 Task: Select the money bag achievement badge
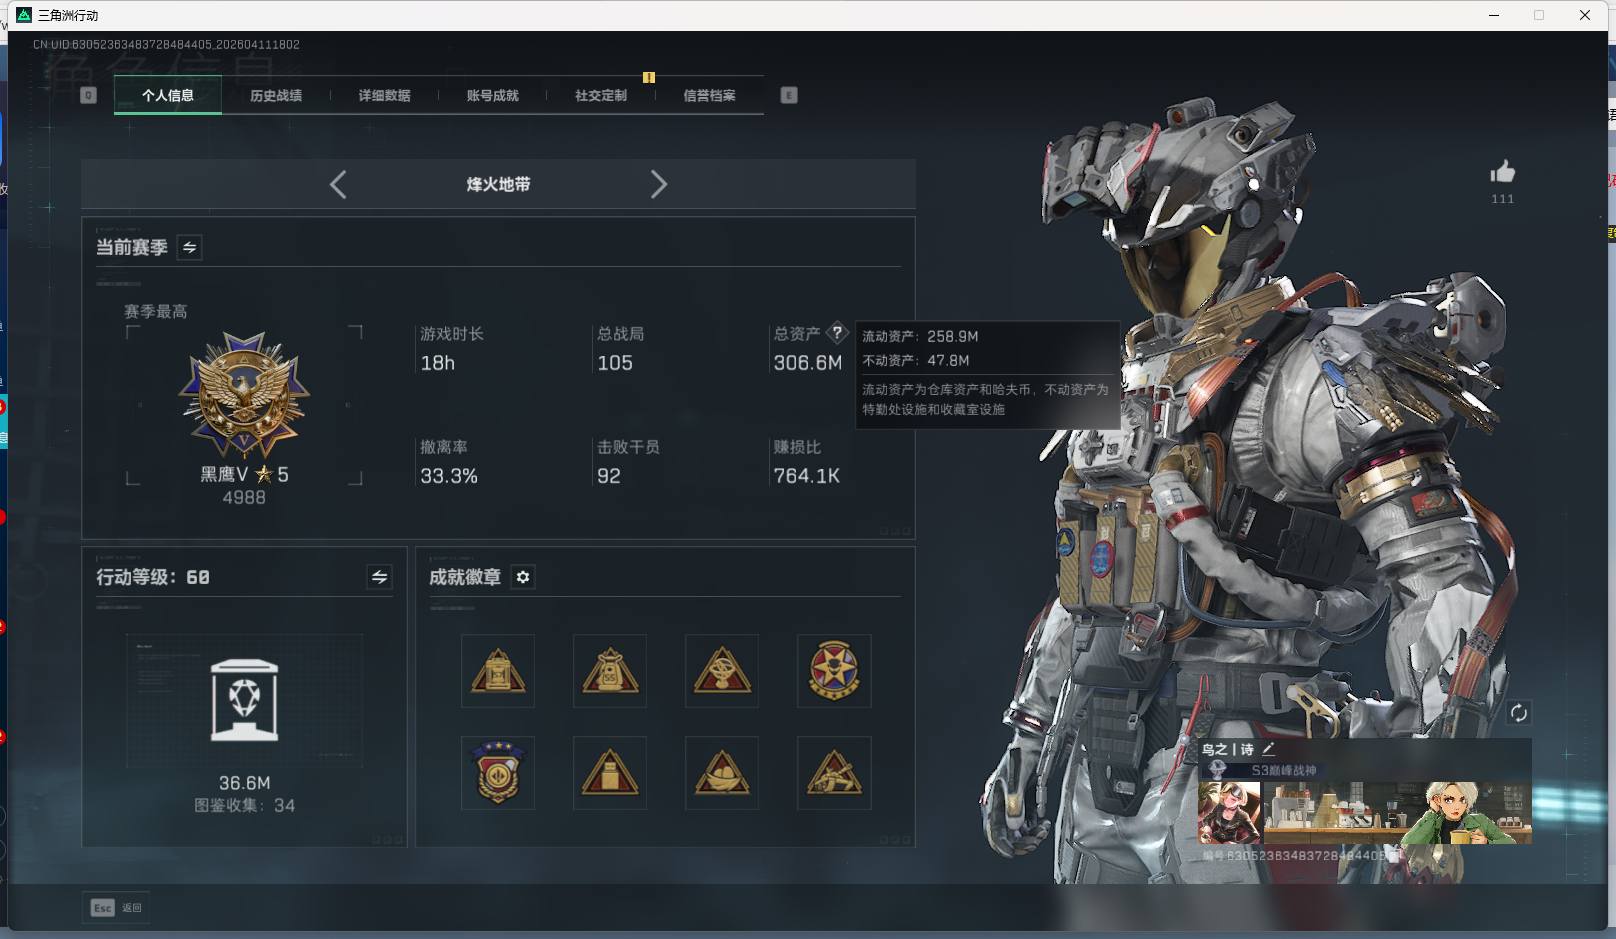[610, 671]
